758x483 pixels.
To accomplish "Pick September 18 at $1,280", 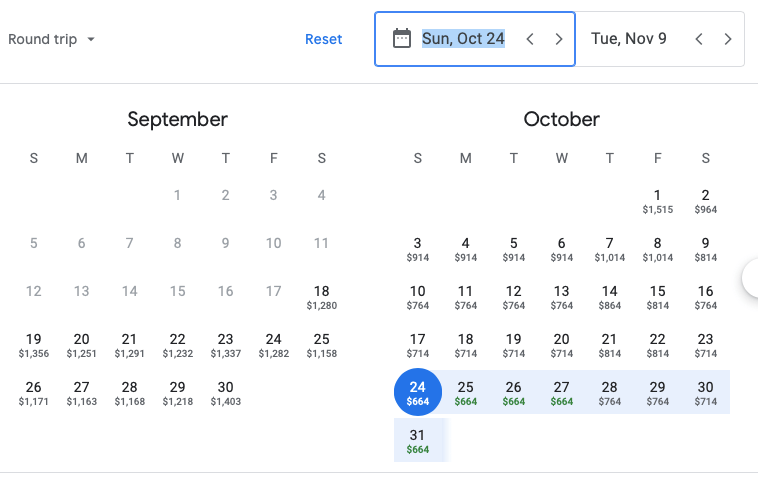I will pyautogui.click(x=322, y=296).
